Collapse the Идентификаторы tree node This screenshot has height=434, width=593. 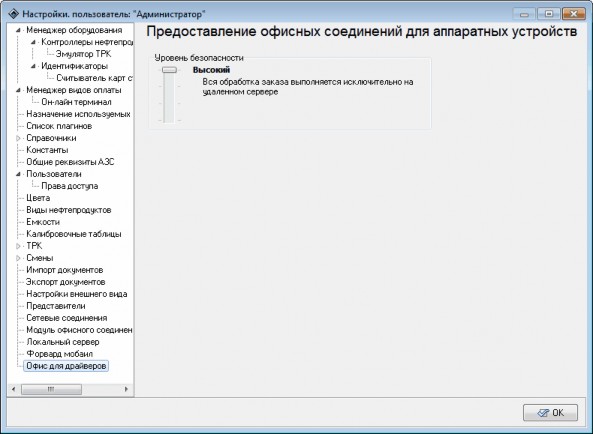point(33,66)
